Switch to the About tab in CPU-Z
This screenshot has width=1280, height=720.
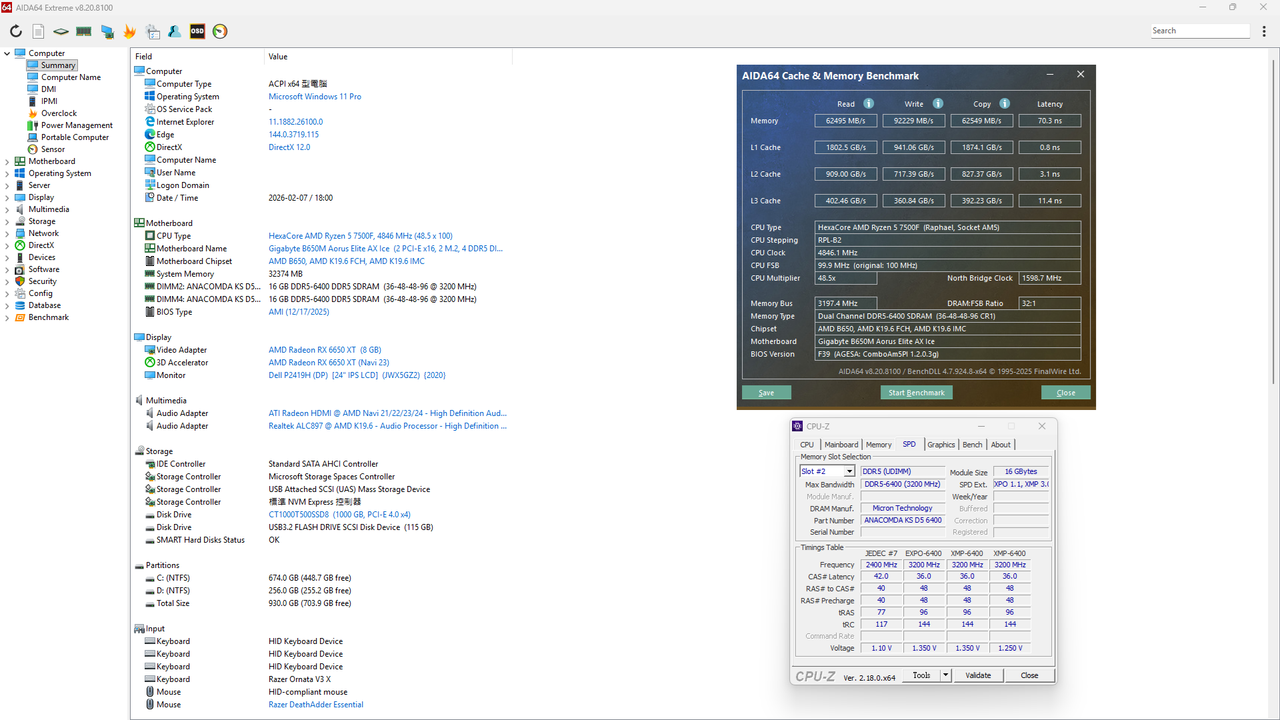point(1001,444)
